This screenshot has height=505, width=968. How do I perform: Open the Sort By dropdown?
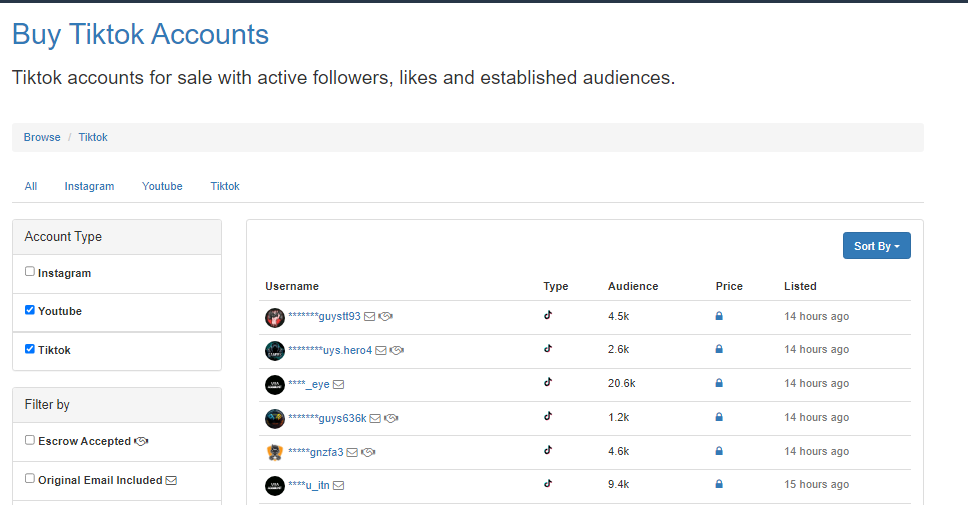pyautogui.click(x=877, y=246)
